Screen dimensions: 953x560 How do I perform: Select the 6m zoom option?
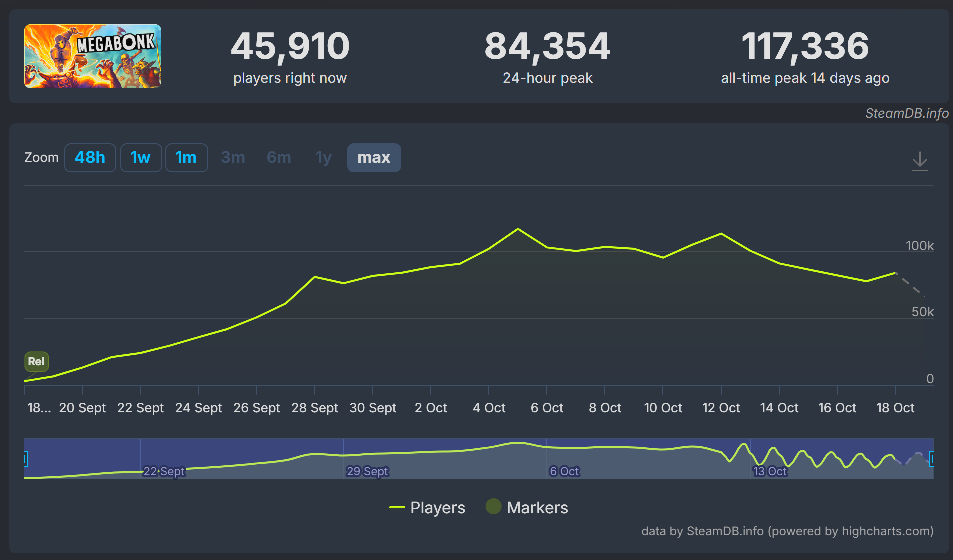point(279,157)
